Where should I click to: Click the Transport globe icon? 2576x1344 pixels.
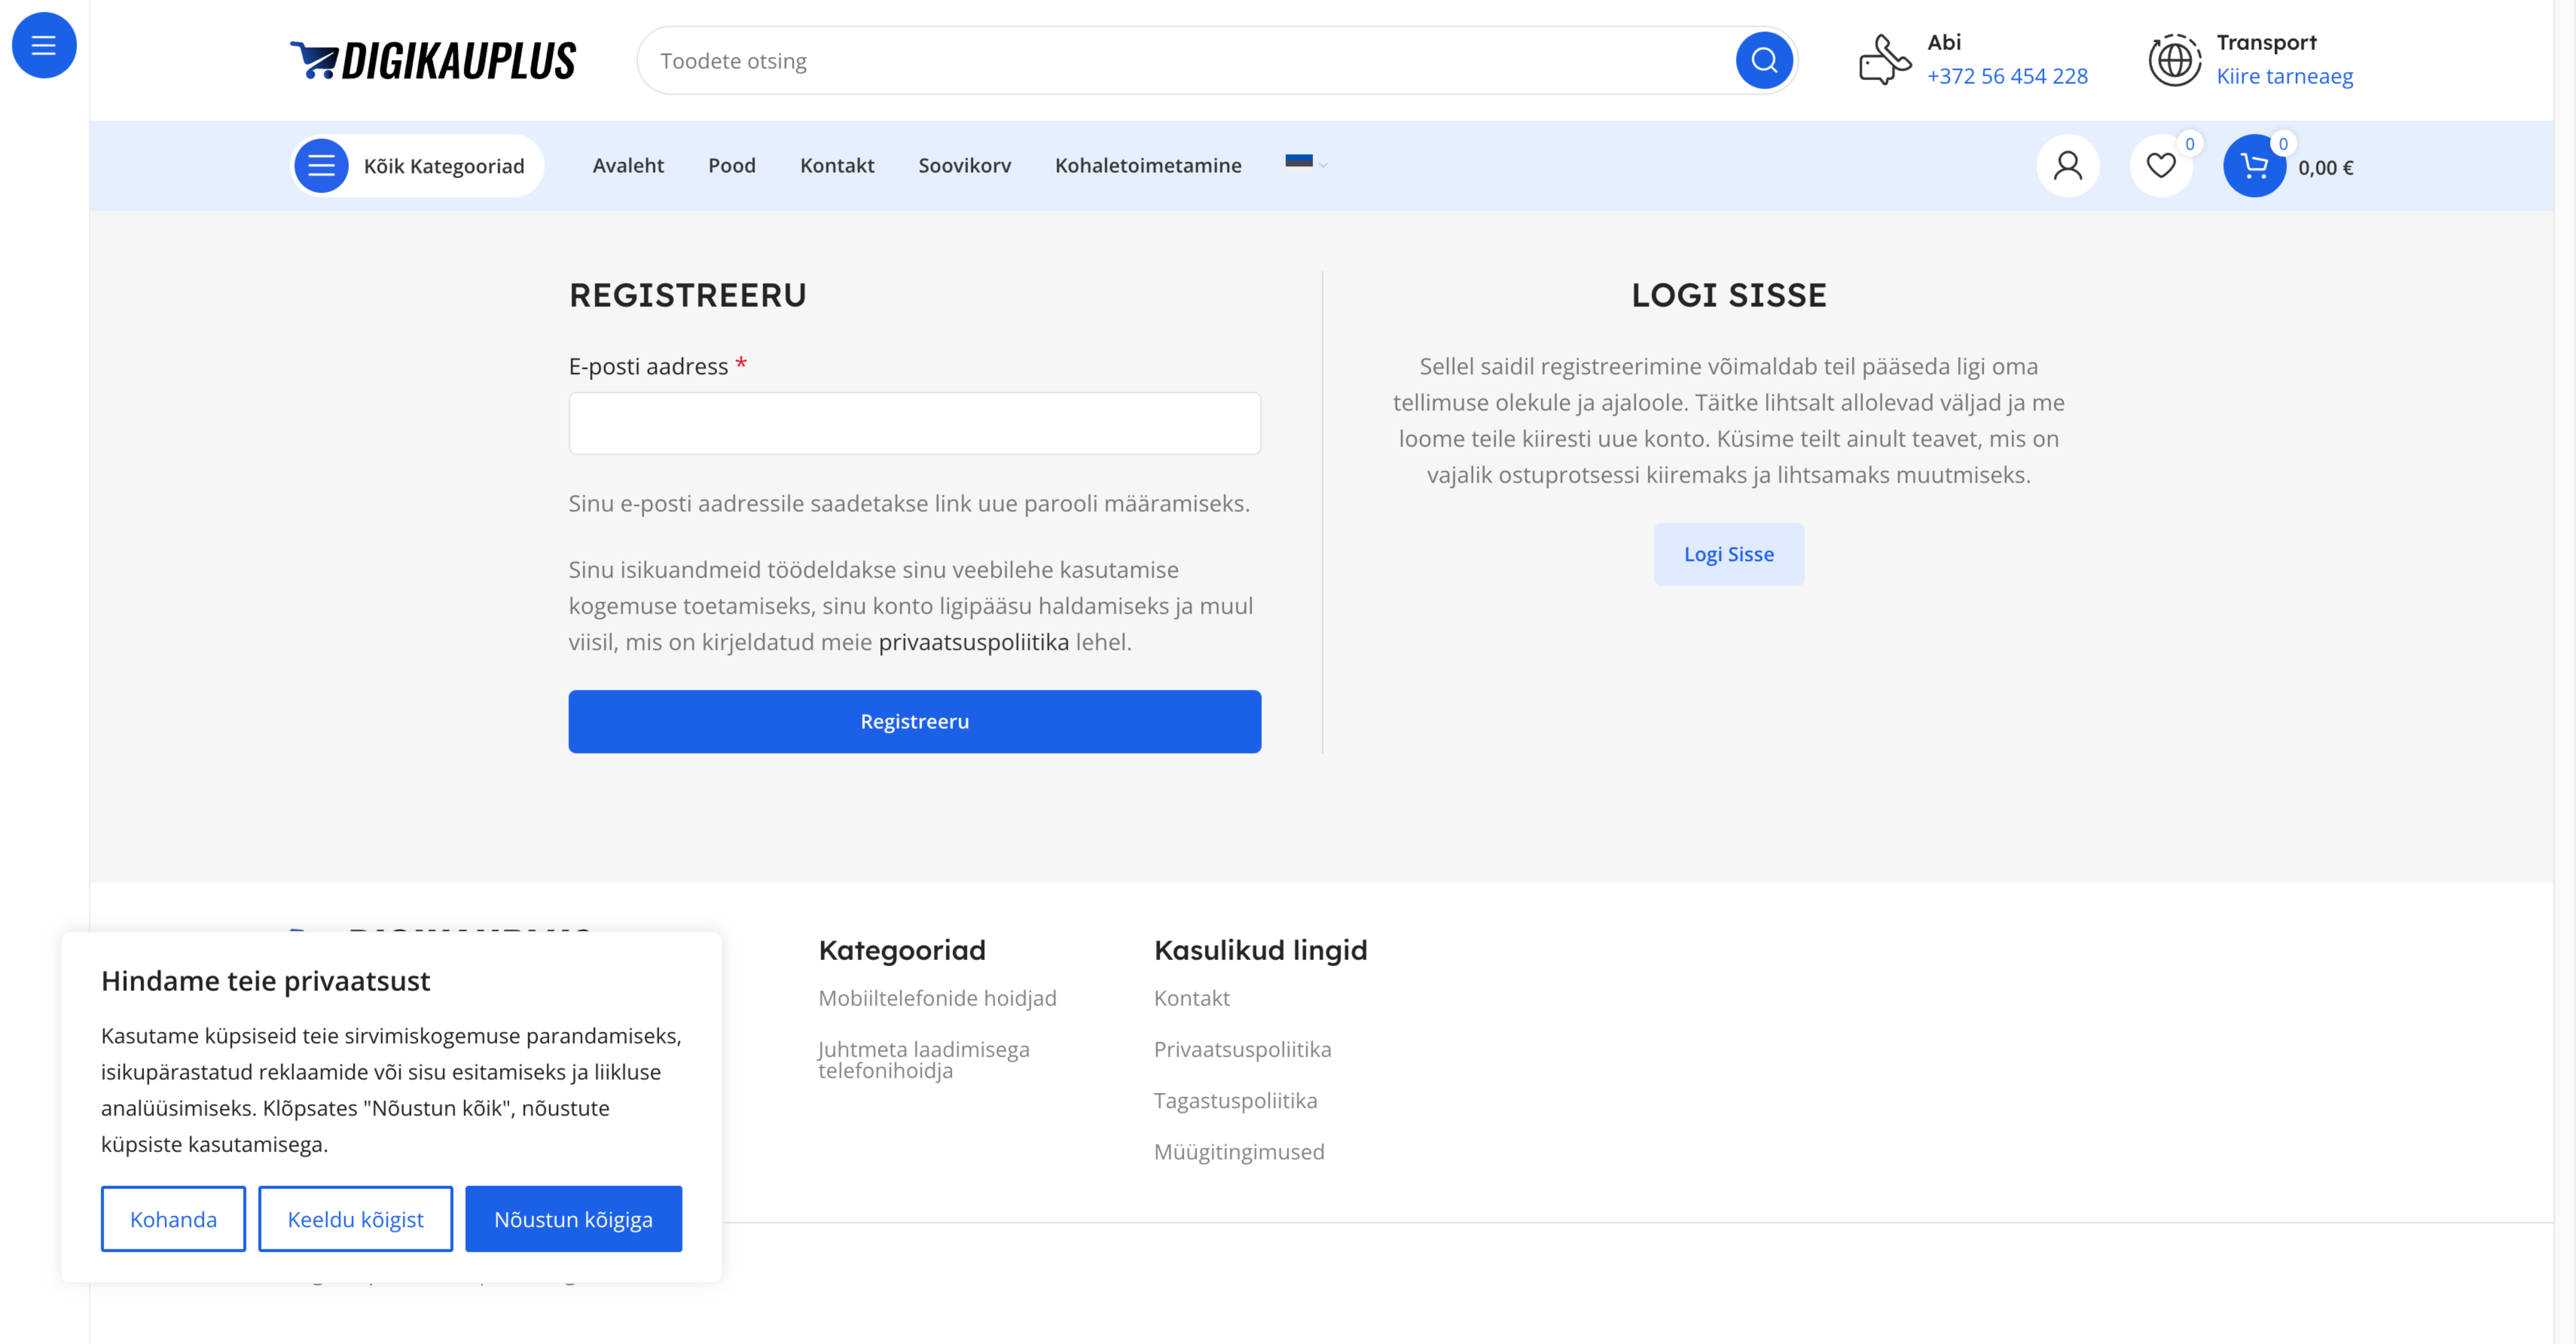click(2174, 60)
